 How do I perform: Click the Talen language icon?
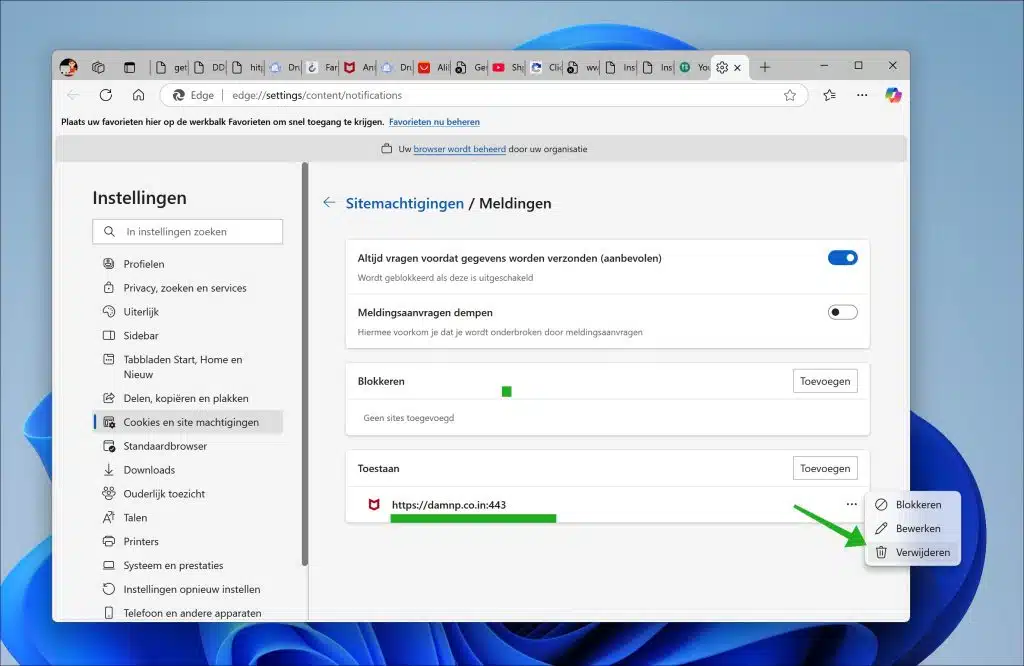coord(109,517)
